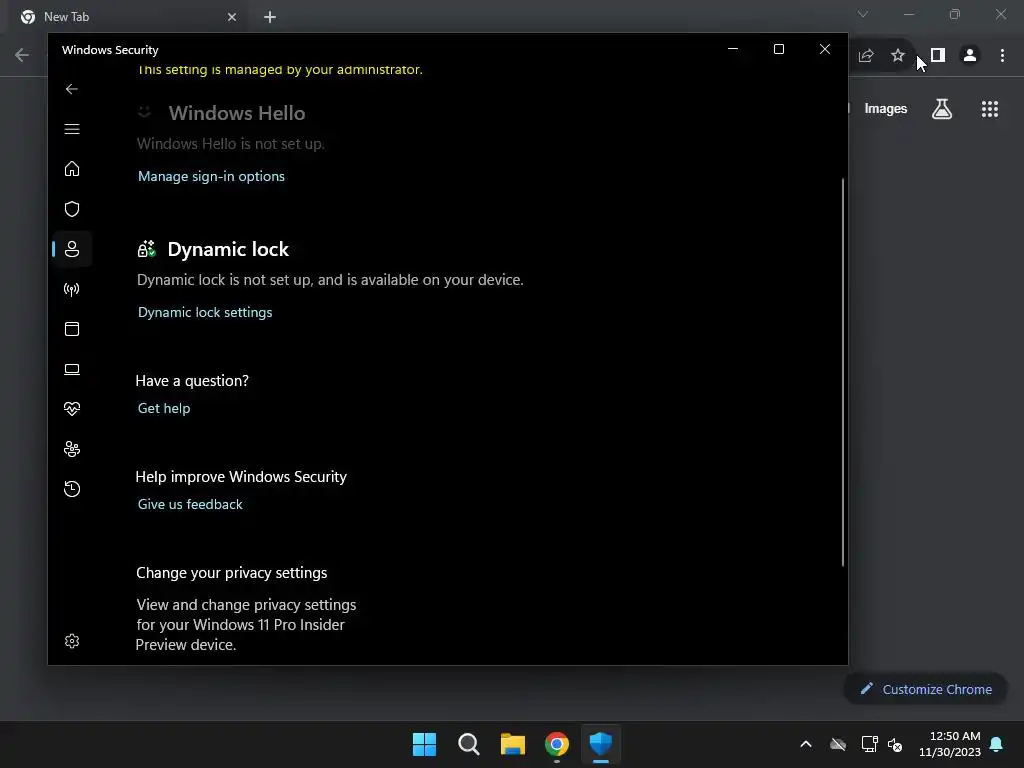Click the Chrome share page icon

pyautogui.click(x=866, y=56)
